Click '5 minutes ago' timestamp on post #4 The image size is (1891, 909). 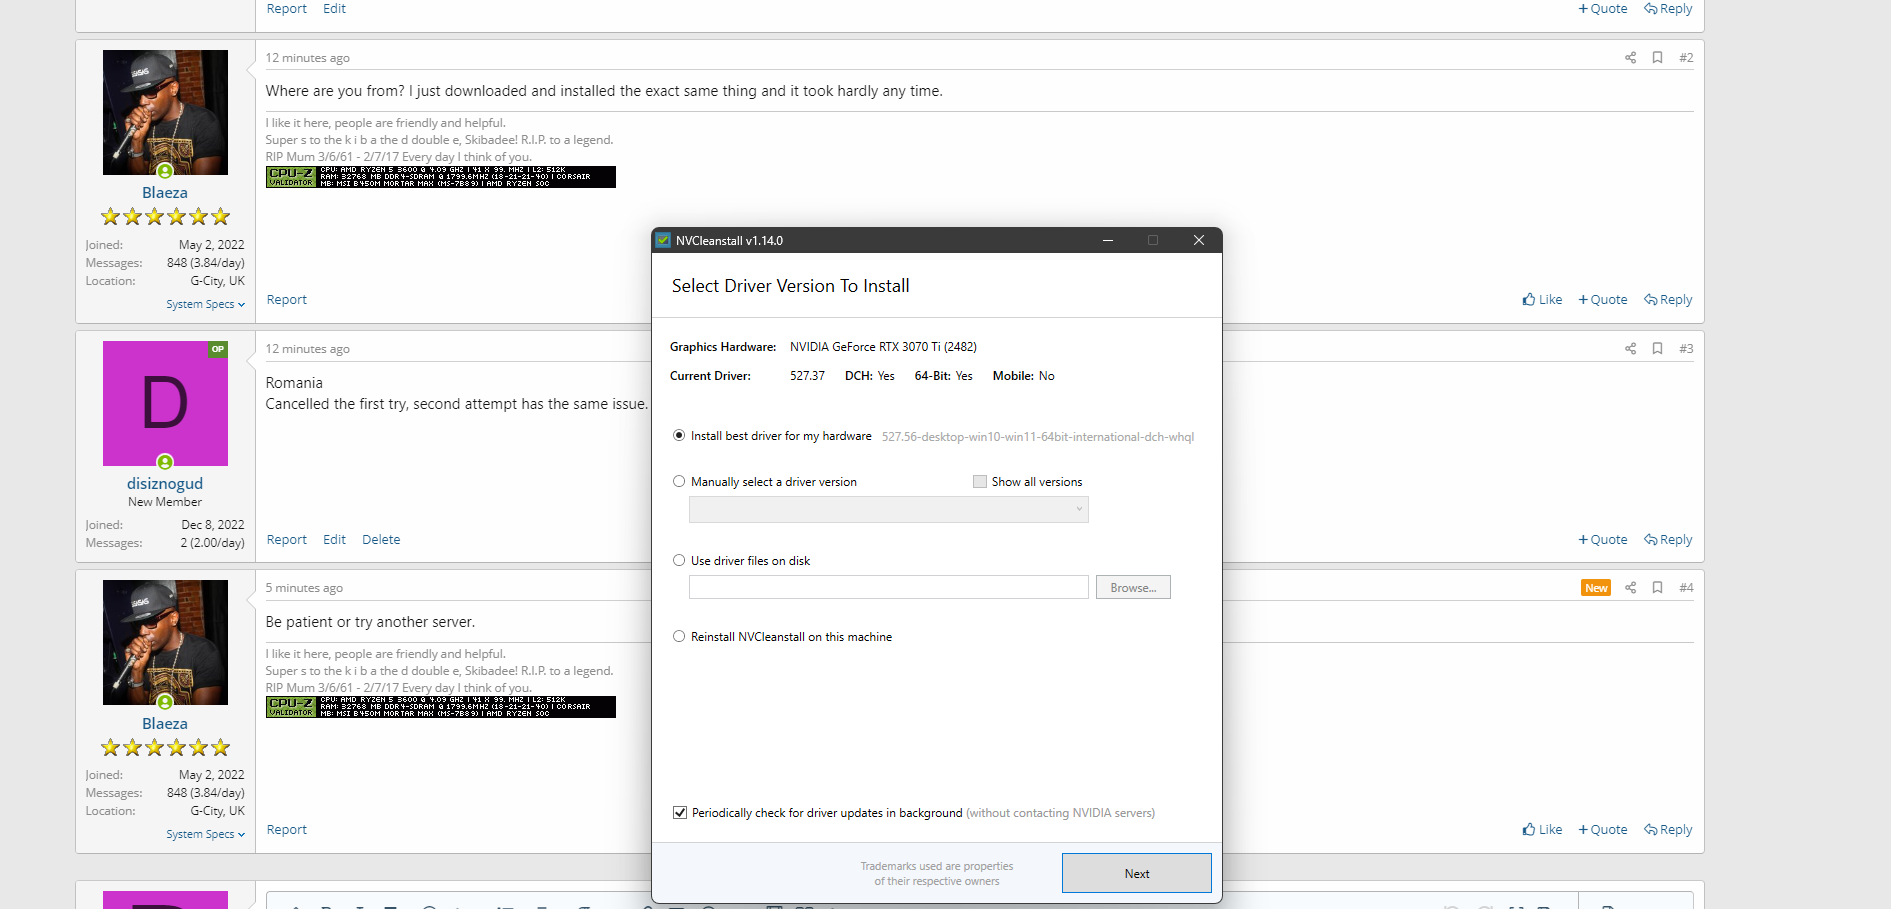[x=304, y=588]
